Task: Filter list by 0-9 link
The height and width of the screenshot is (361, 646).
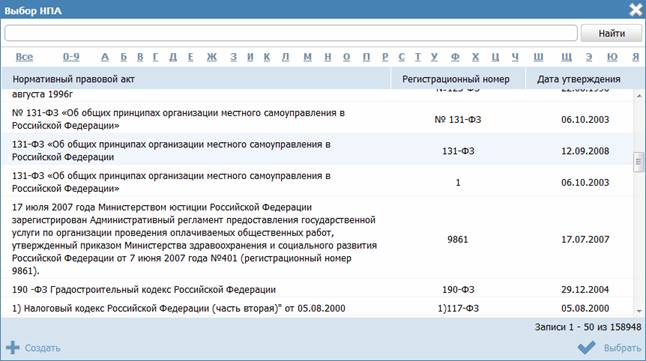Action: (71, 57)
